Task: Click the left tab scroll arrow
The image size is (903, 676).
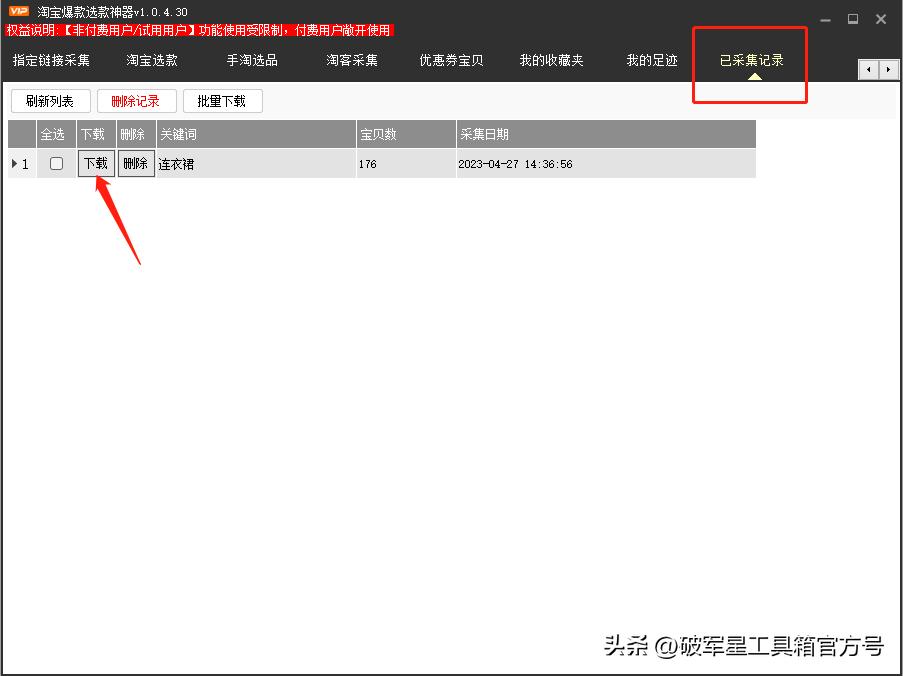Action: point(867,70)
